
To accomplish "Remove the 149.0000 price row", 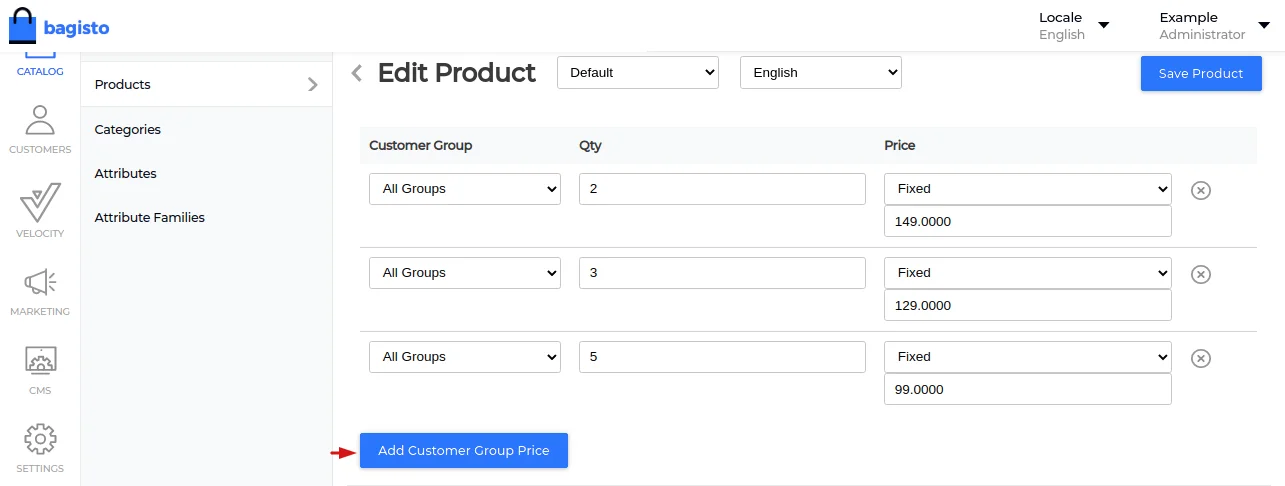I will (1201, 190).
